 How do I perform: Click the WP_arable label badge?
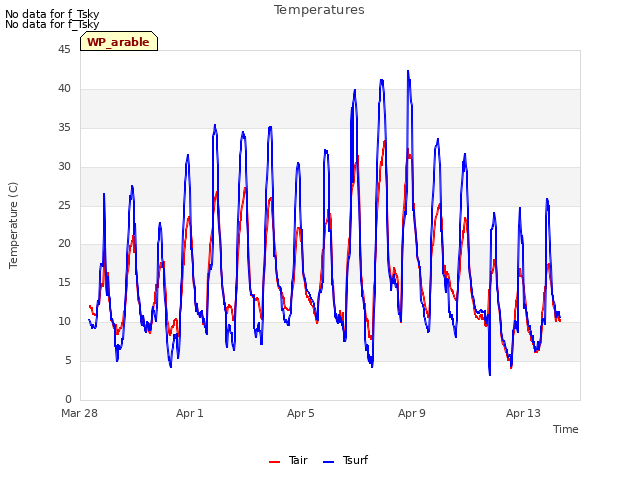[x=119, y=41]
